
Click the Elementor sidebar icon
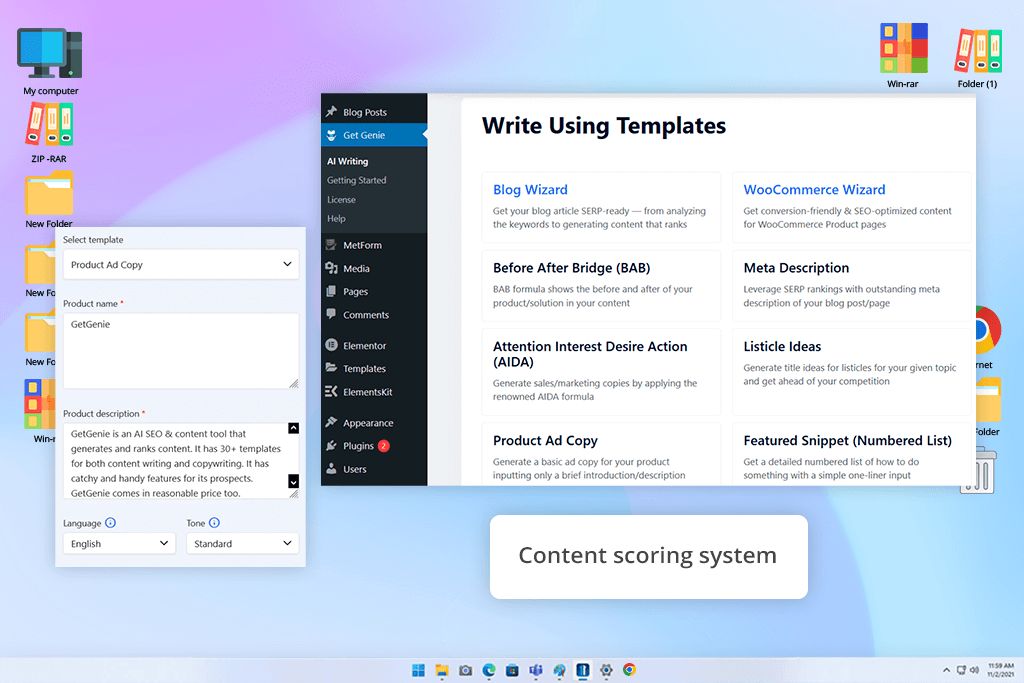[x=332, y=345]
